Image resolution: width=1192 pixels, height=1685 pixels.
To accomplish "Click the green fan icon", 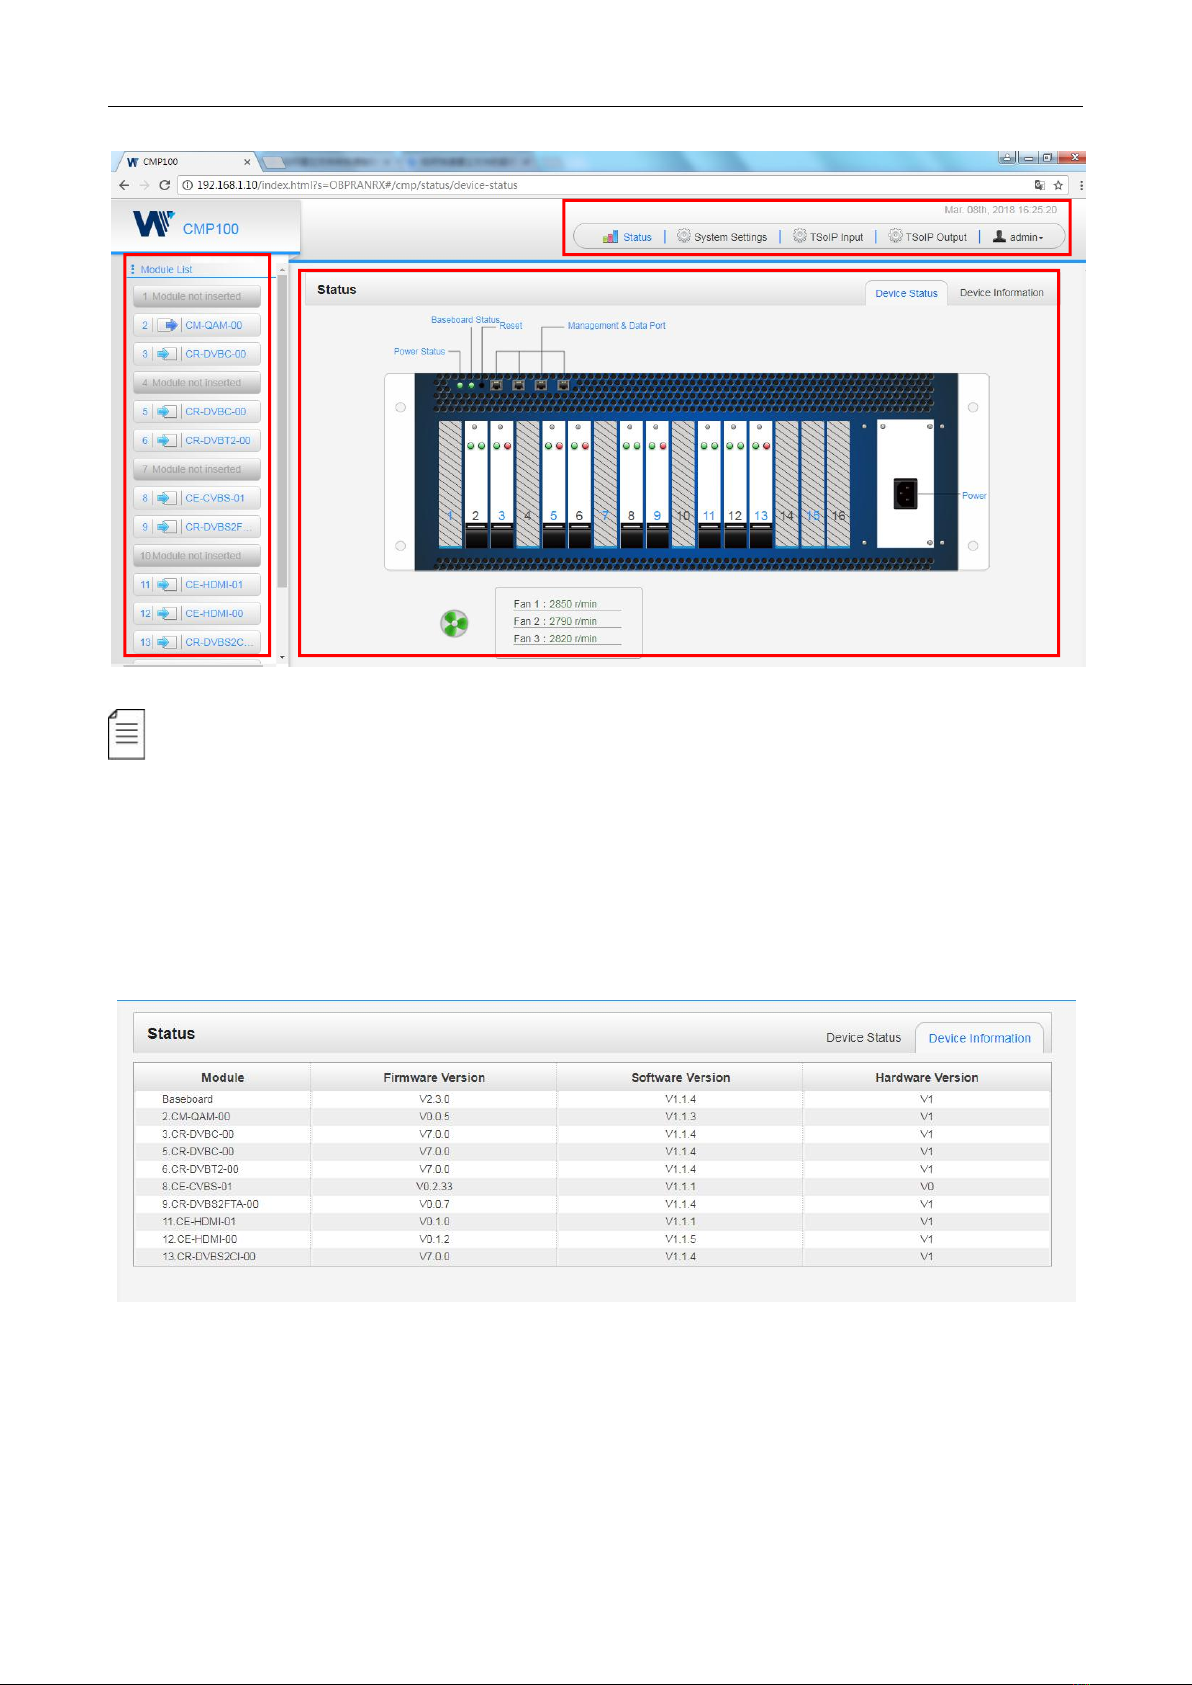I will click(455, 624).
